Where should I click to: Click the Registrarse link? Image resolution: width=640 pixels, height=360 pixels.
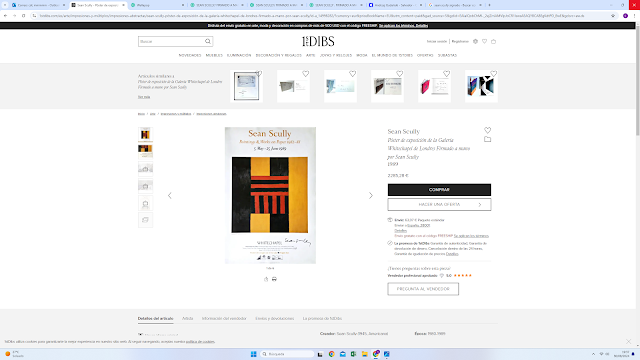460,41
